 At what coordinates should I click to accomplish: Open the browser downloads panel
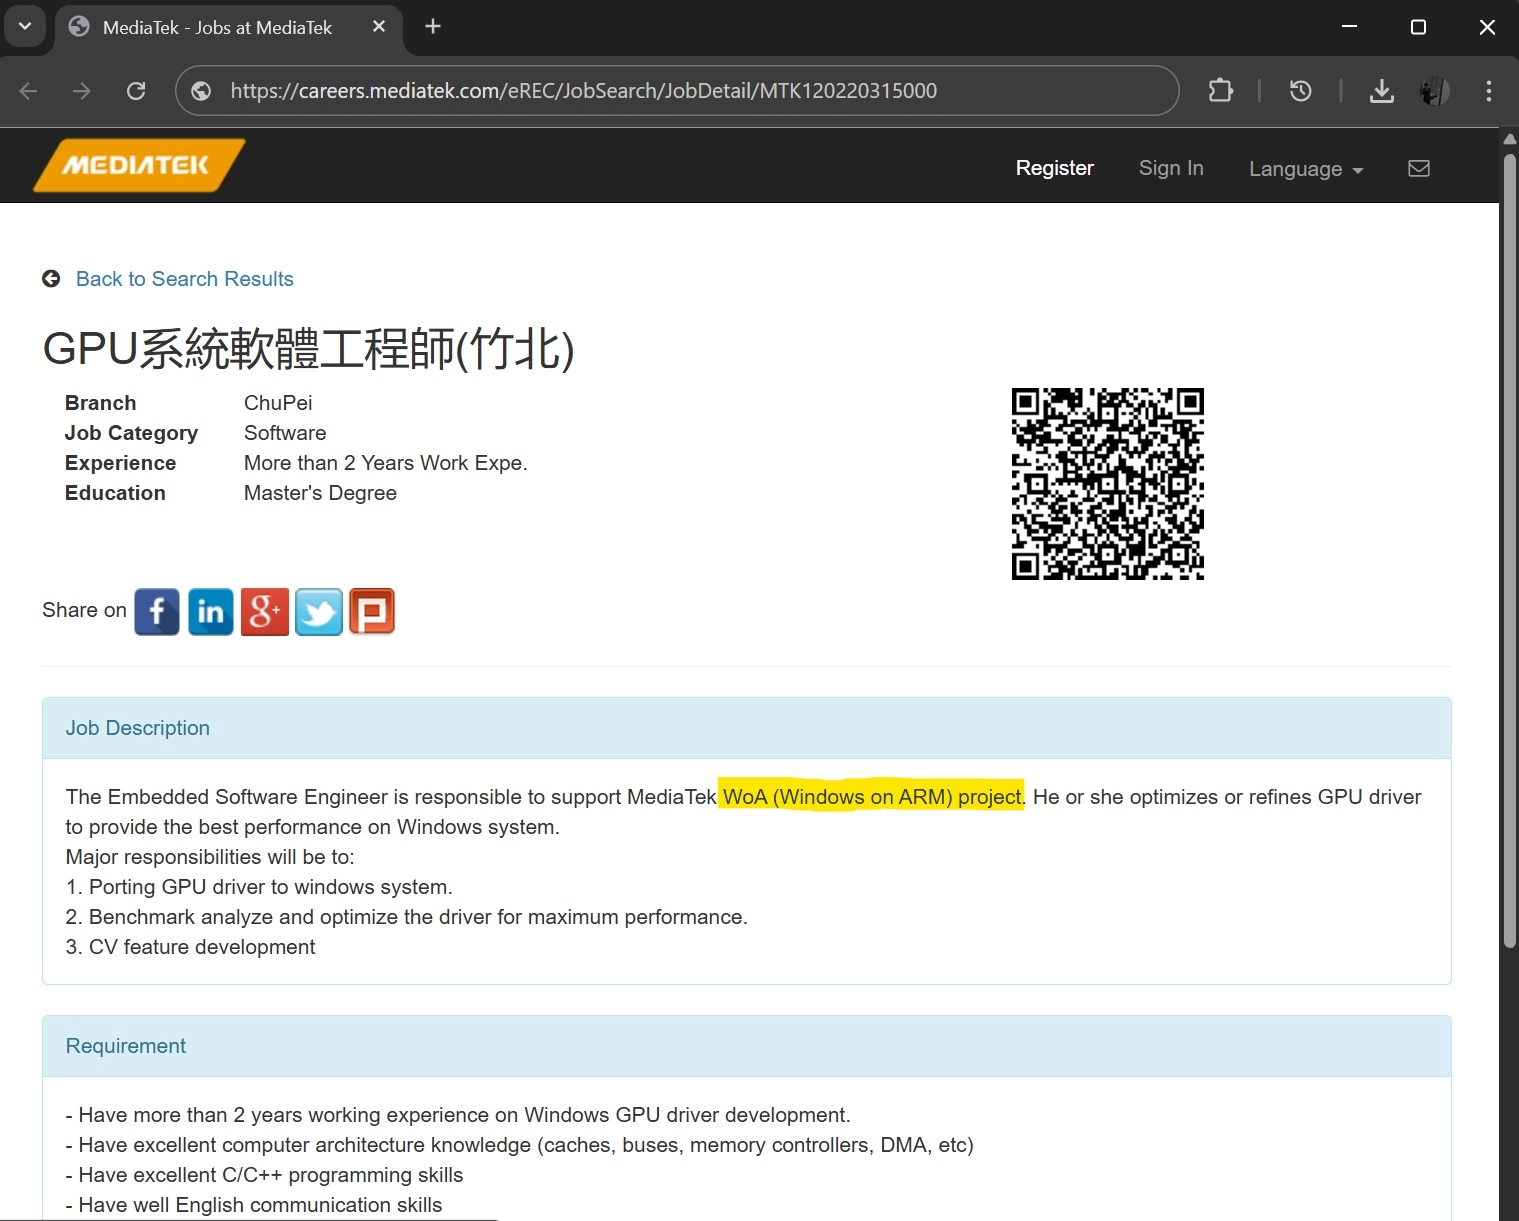[1381, 91]
